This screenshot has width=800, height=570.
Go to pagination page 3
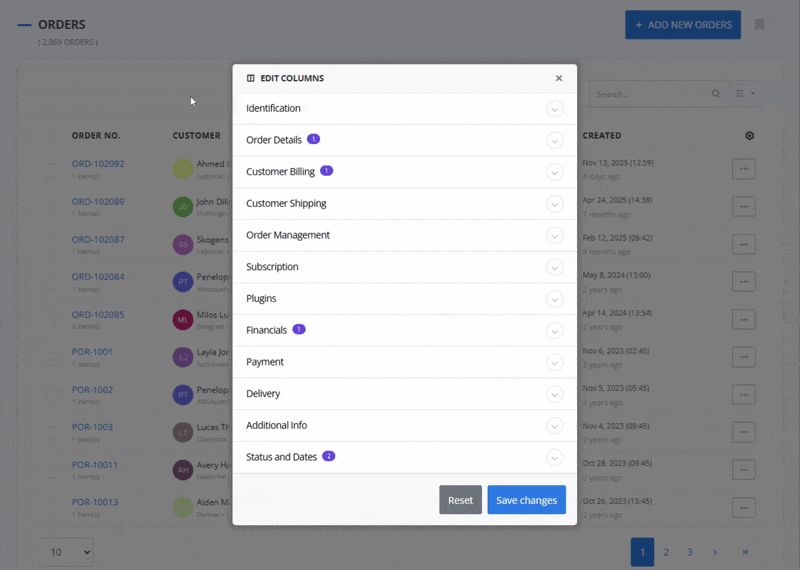pyautogui.click(x=689, y=552)
